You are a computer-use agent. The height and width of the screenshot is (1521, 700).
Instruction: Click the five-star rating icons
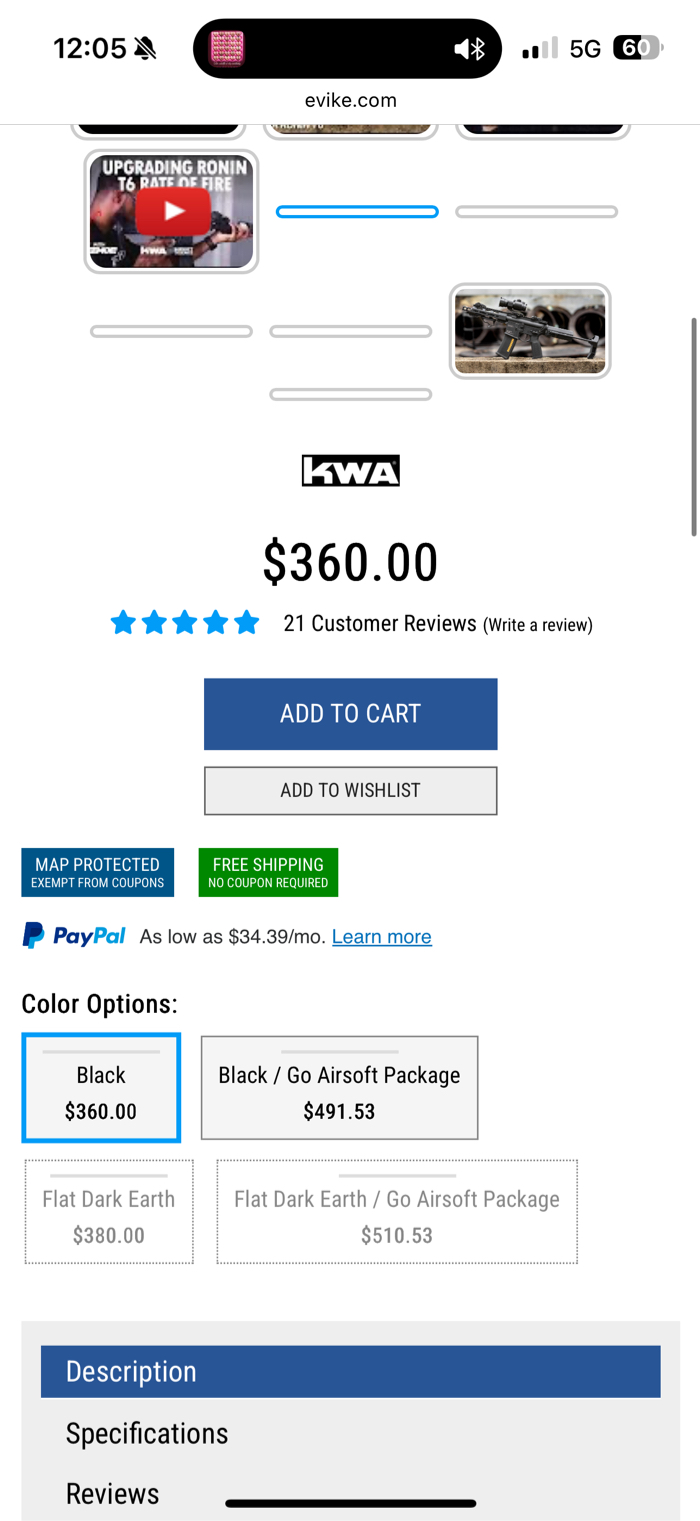[185, 624]
